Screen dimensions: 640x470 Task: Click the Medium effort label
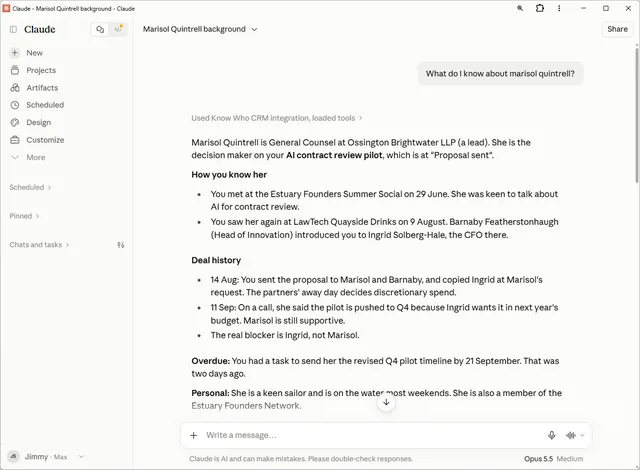570,459
